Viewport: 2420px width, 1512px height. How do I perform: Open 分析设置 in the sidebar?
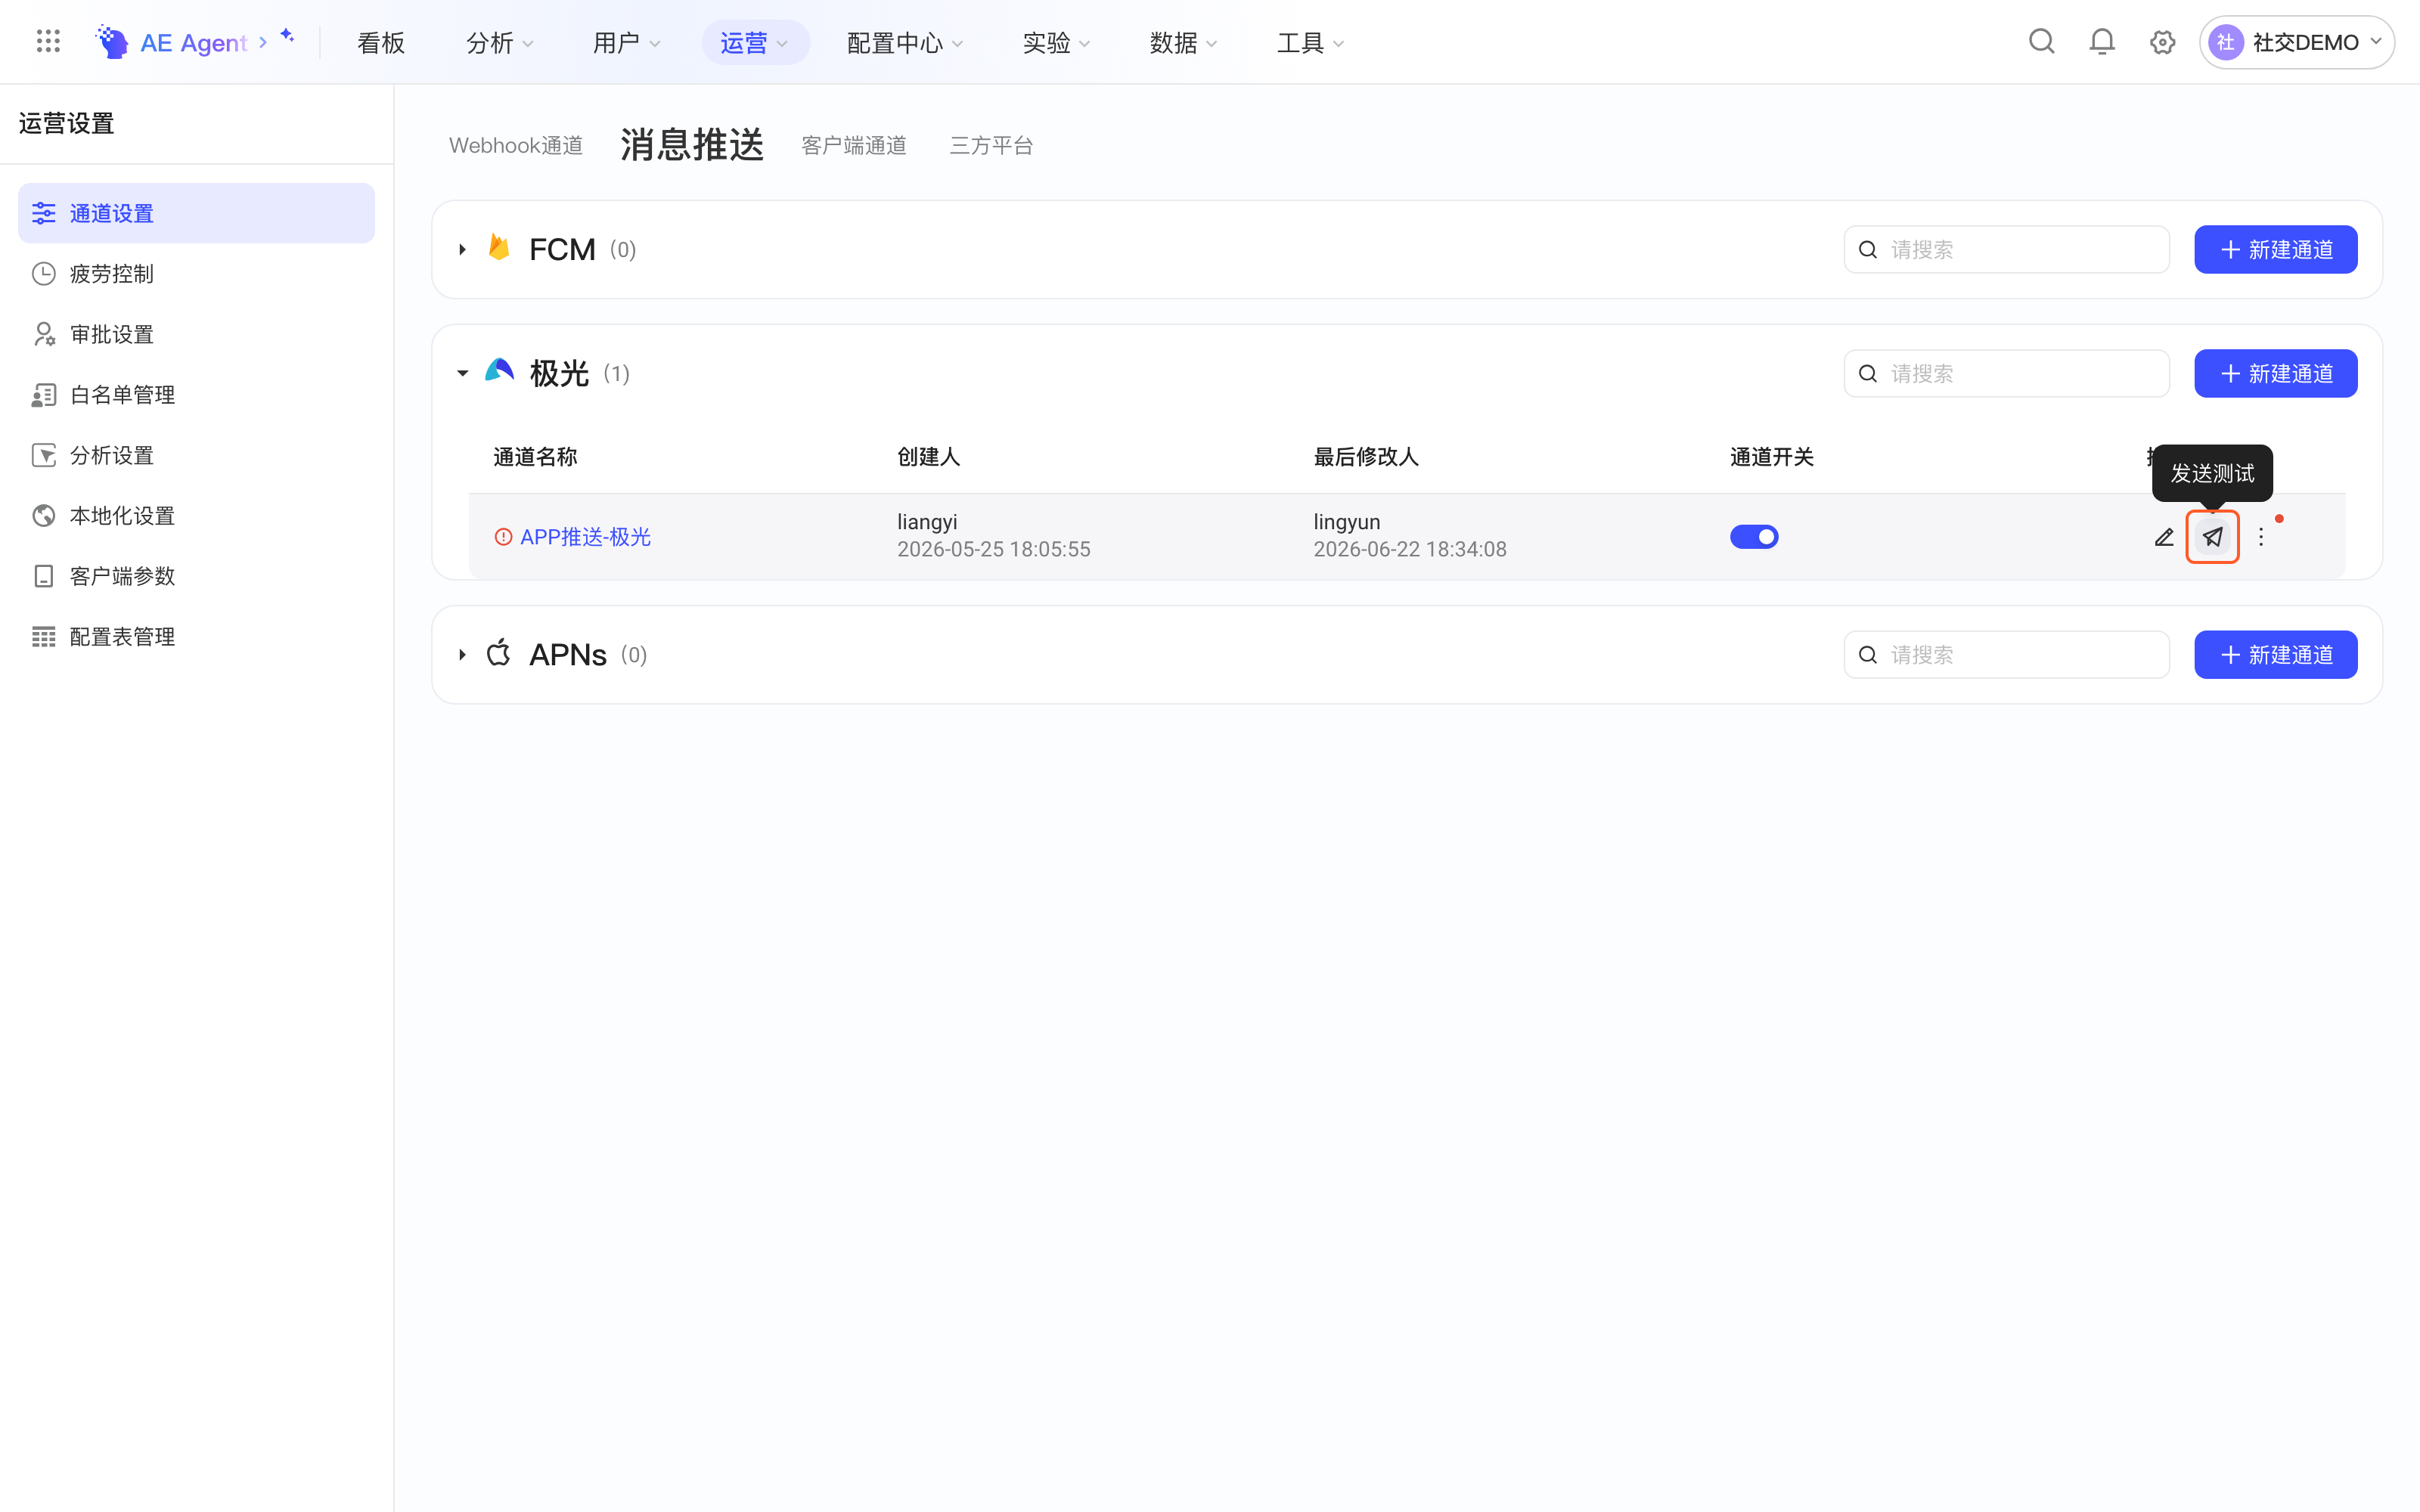[196, 455]
